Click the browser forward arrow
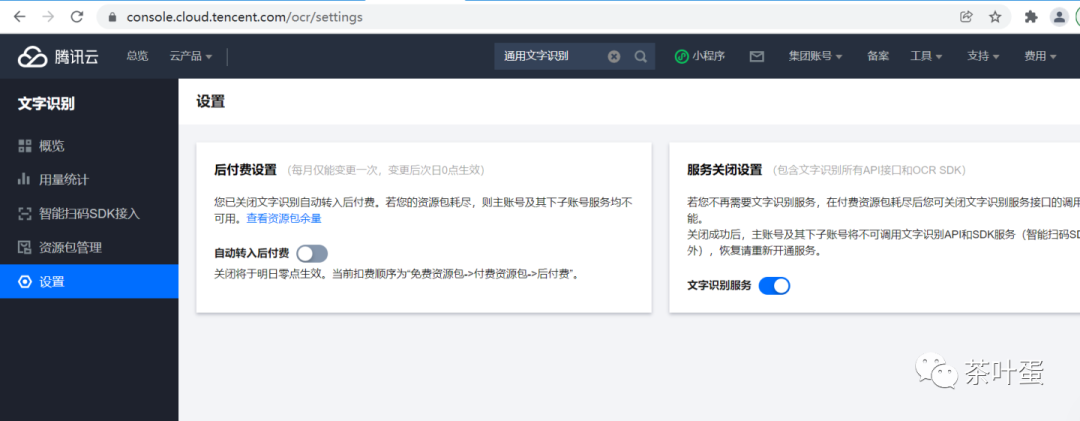Screen dimensions: 1080x421 tap(48, 17)
